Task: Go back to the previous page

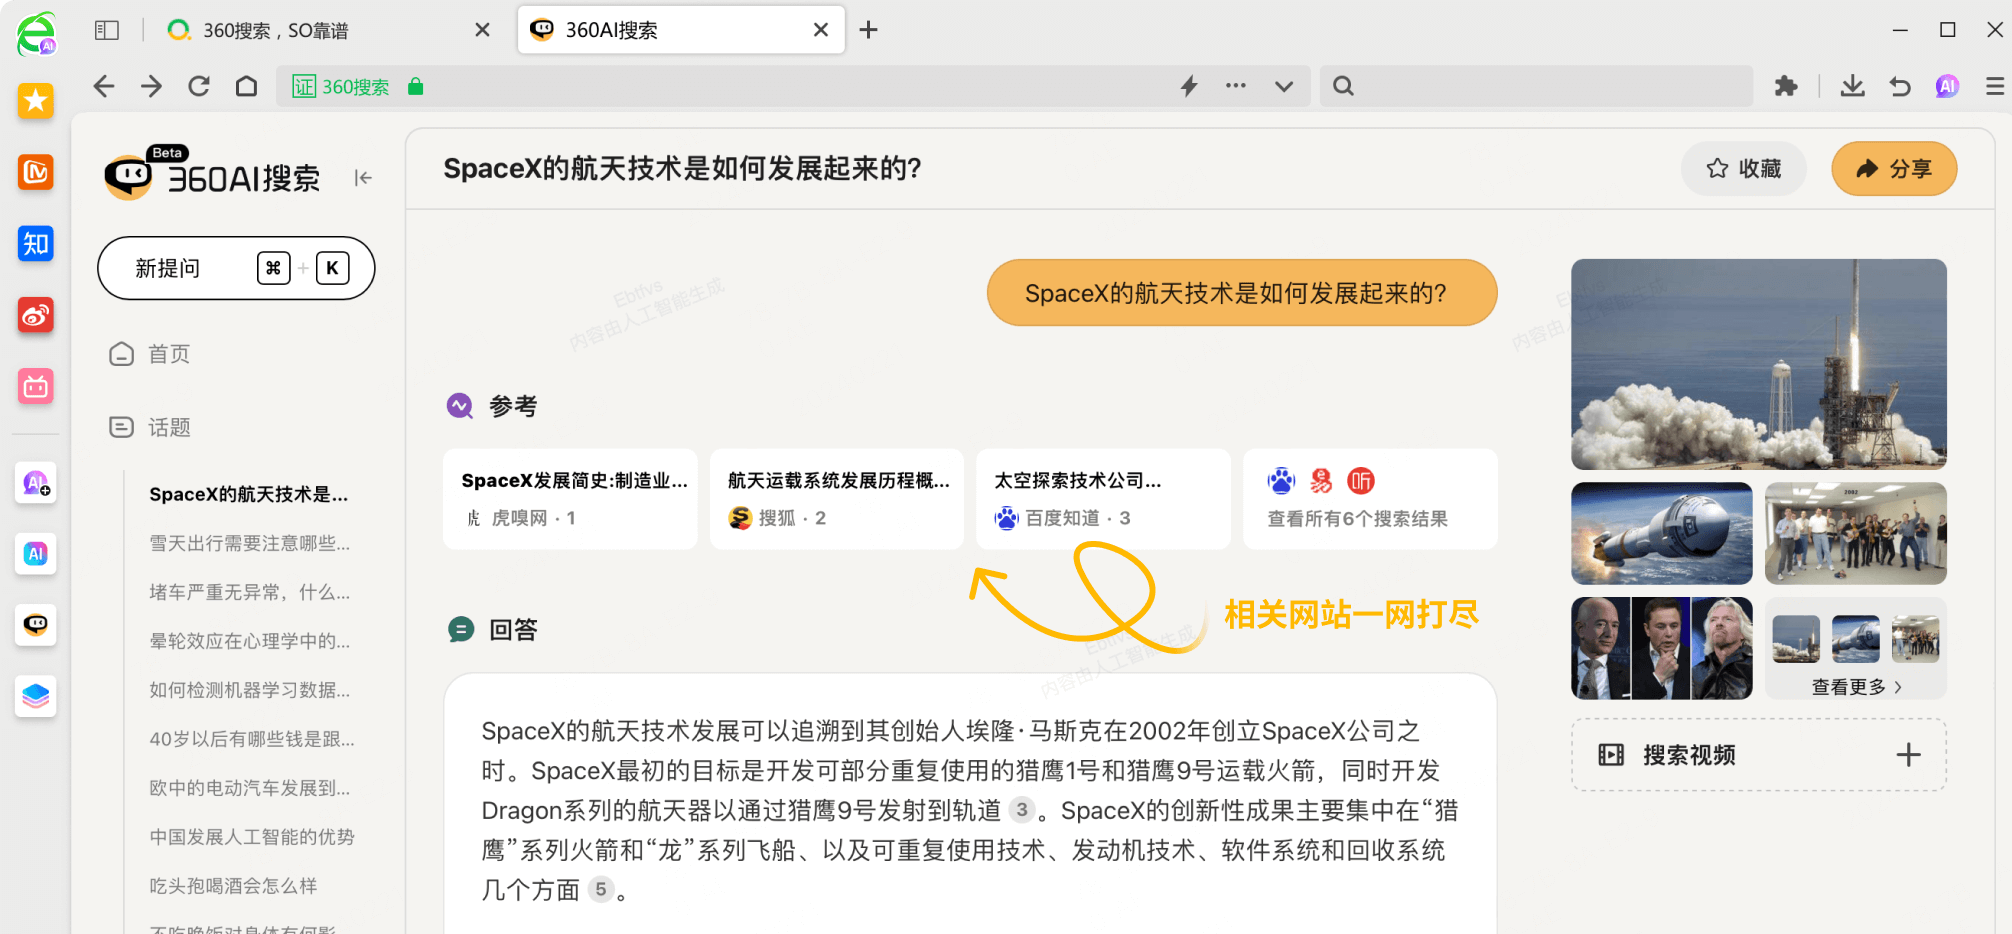Action: click(x=104, y=86)
